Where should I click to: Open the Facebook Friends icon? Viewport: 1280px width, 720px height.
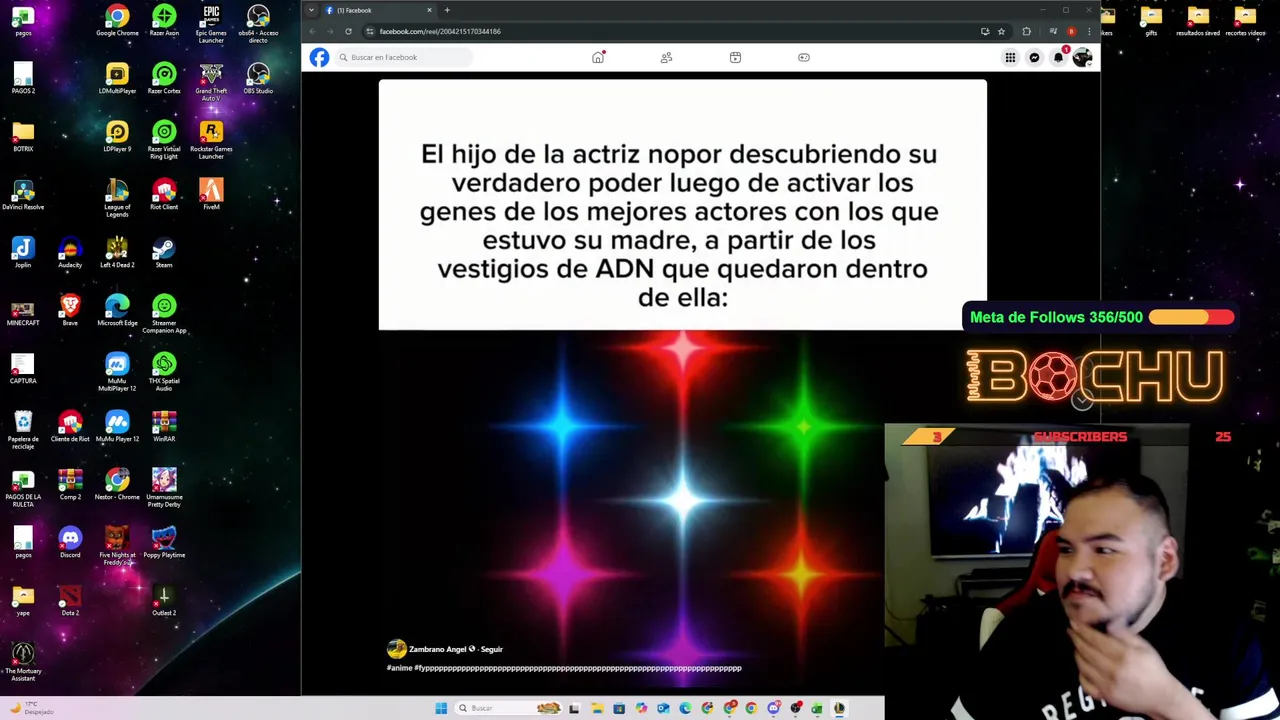(x=666, y=58)
